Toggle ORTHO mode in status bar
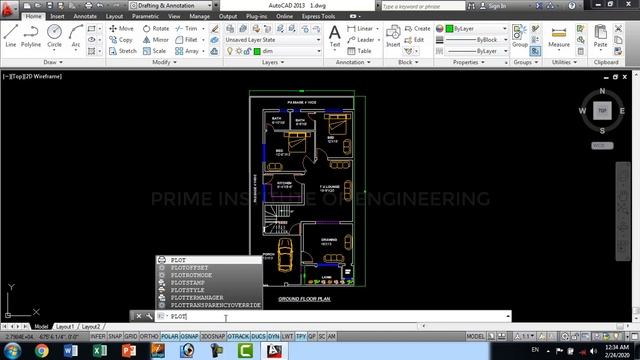 click(149, 336)
